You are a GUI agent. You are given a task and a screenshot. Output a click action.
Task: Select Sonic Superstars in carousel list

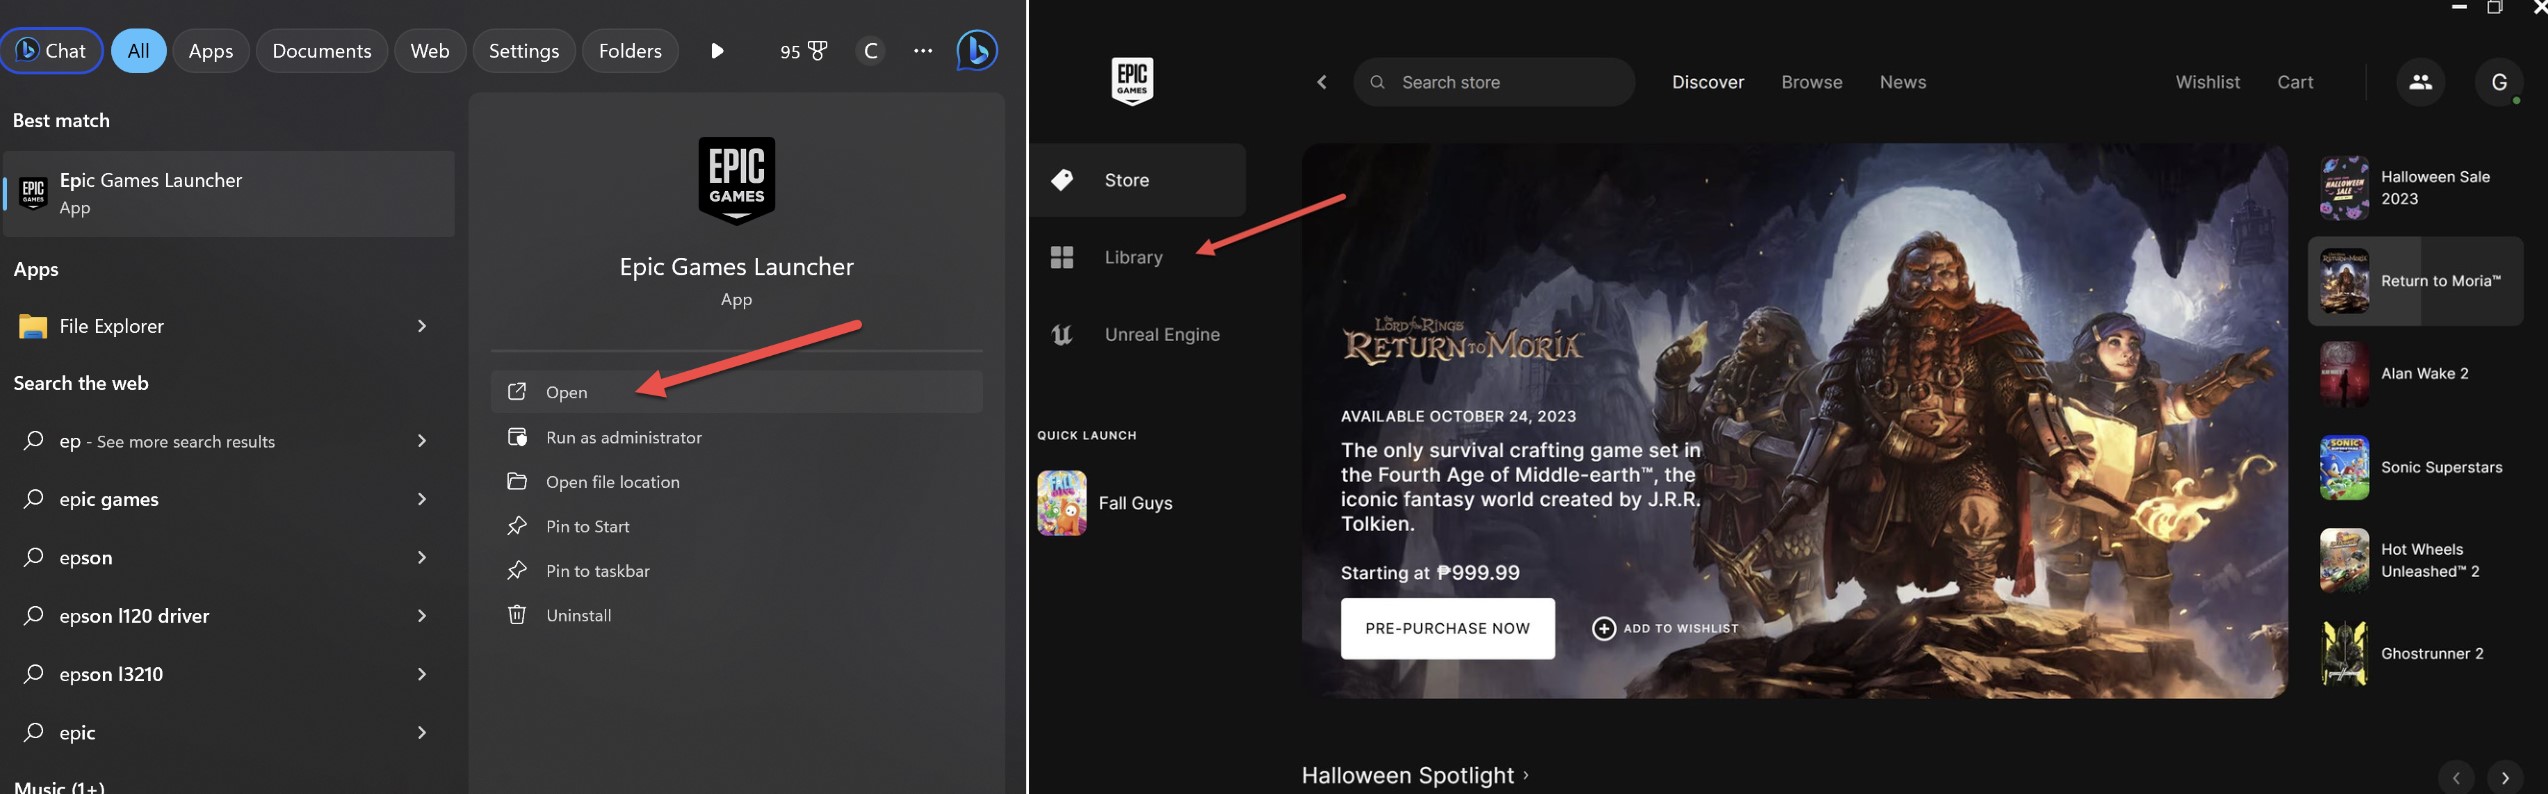click(2415, 467)
